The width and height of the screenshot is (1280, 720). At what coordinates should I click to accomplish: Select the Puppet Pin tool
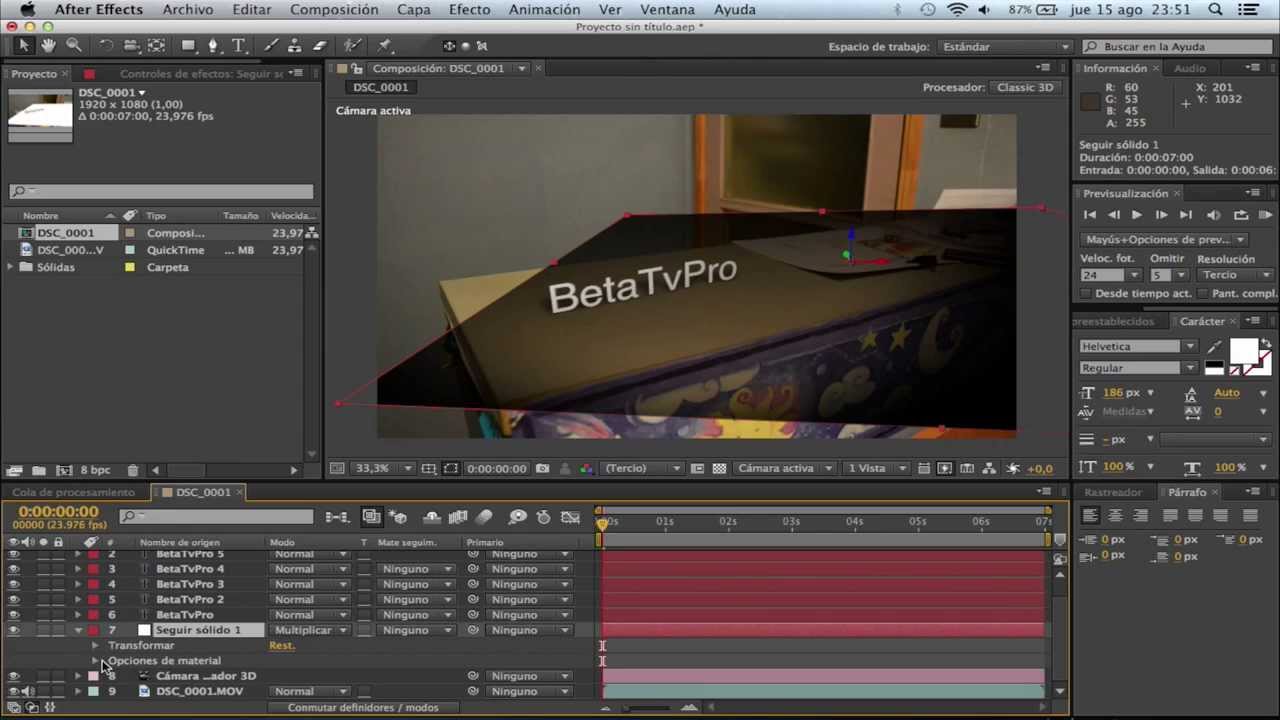coord(385,46)
